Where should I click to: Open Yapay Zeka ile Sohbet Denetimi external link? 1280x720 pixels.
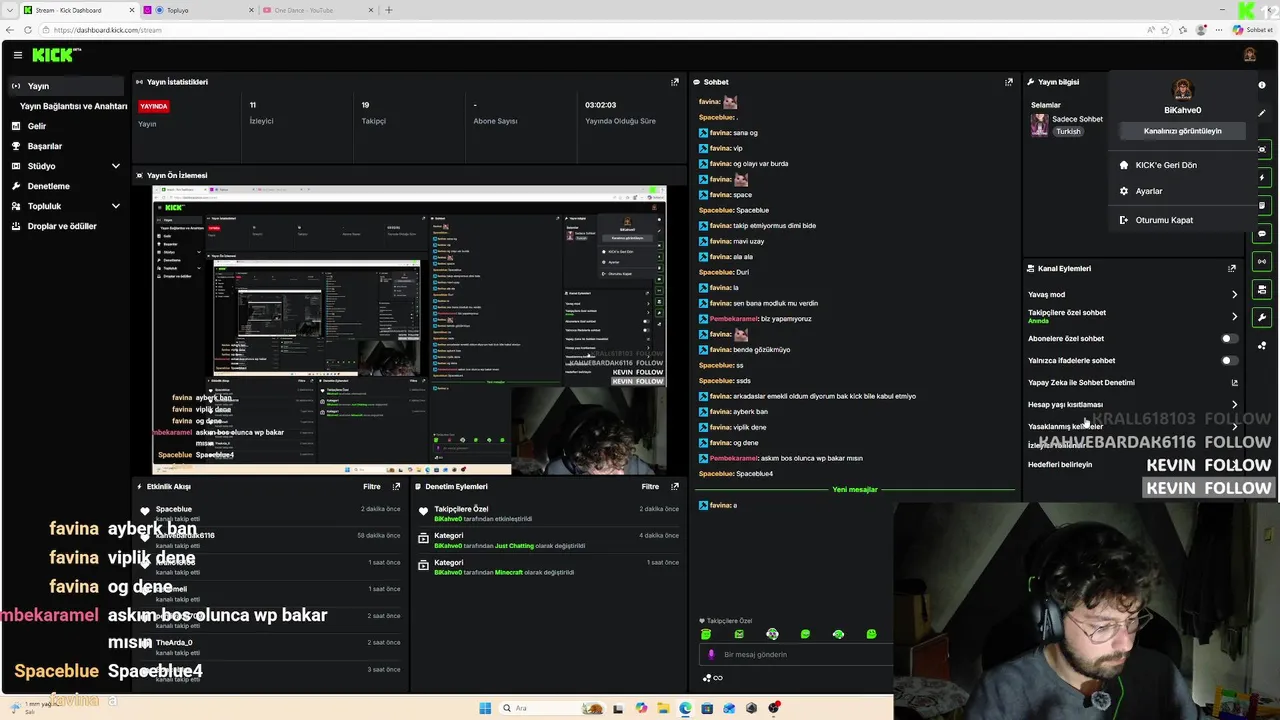1234,382
